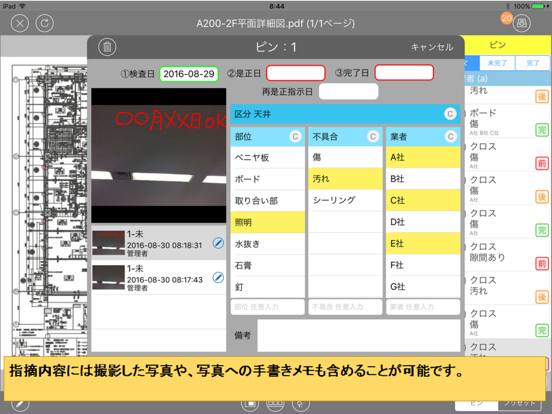Tap the pencil icon in bottom toolbar
This screenshot has height=414, width=552.
(x=20, y=404)
